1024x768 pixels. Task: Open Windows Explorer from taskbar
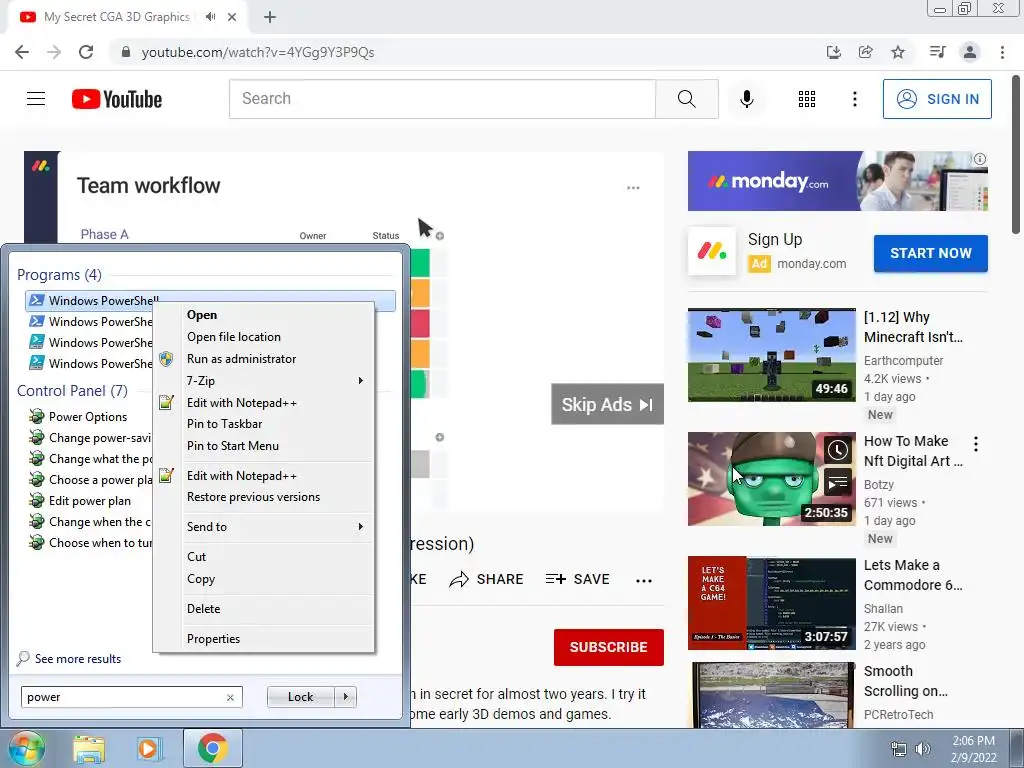[89, 749]
